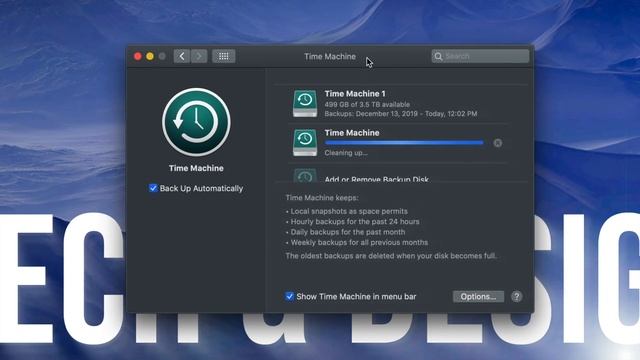Screen dimensions: 640x360
Task: Select the Time Machine disk icon with progress bar
Action: click(305, 142)
